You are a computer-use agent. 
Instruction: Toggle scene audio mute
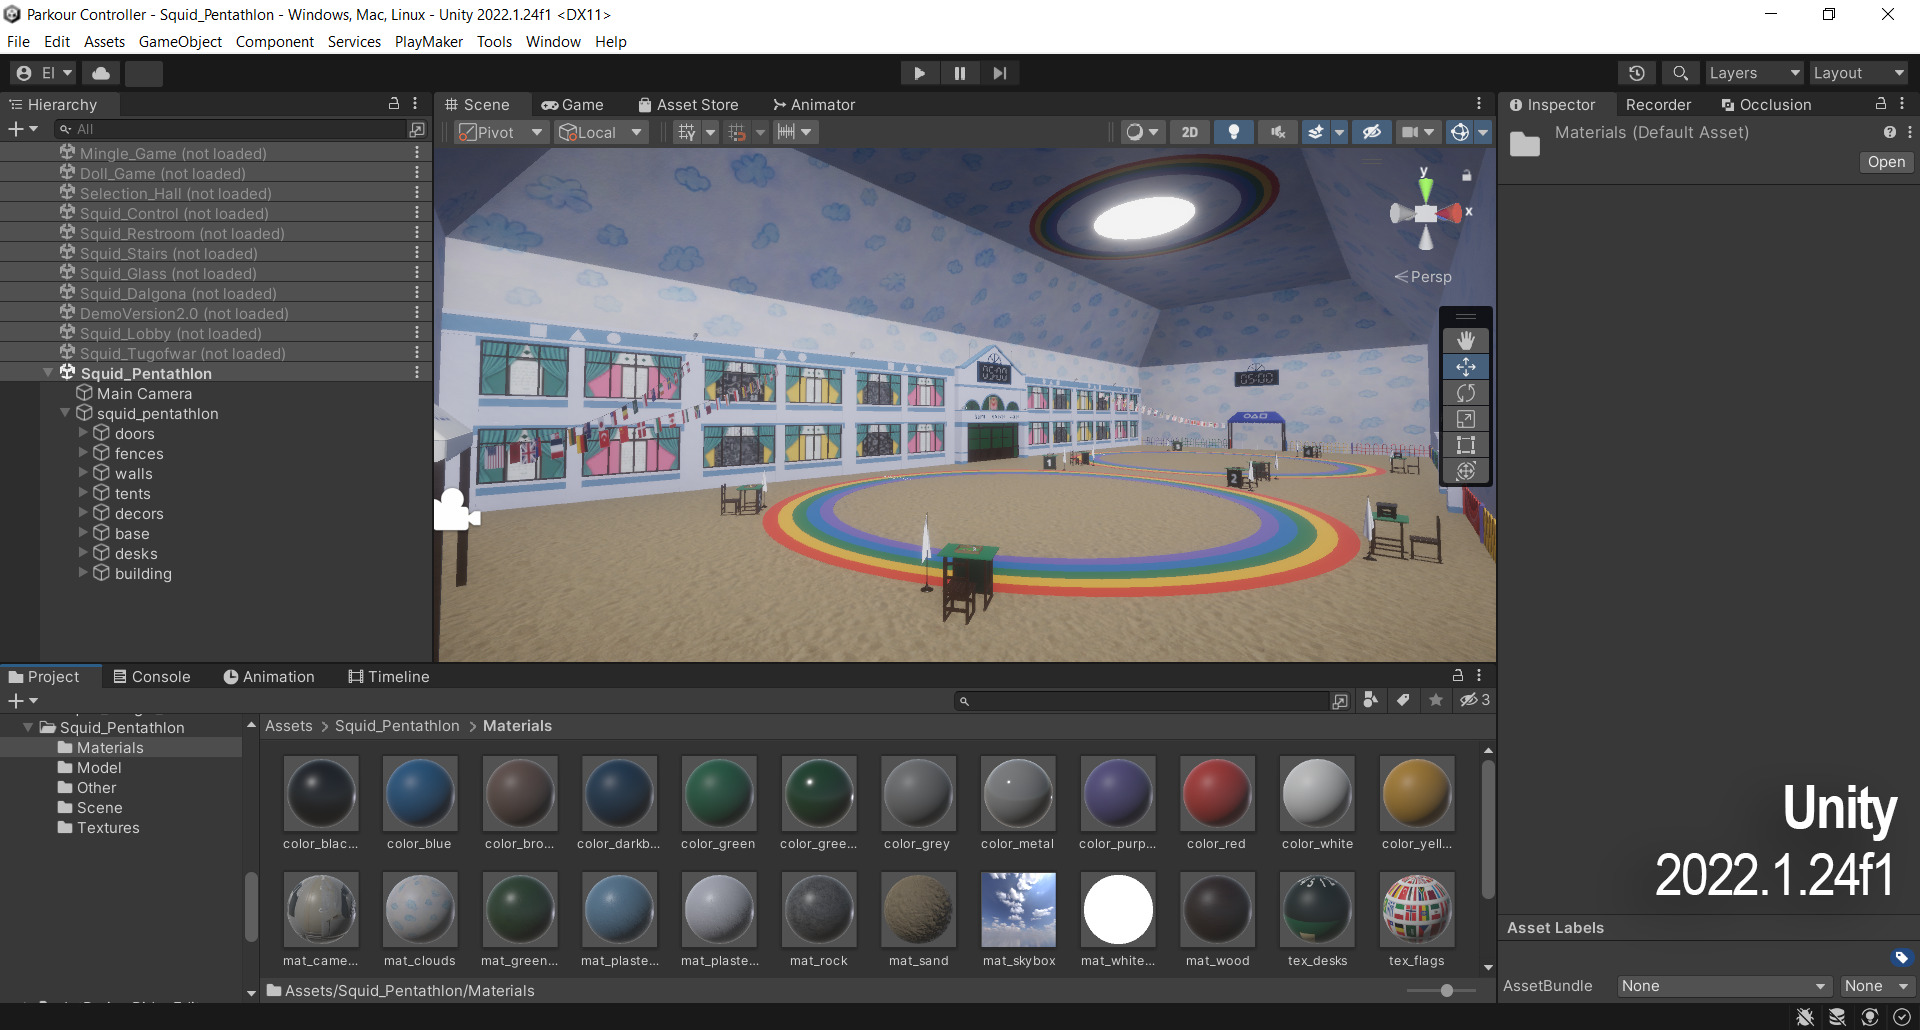point(1278,132)
